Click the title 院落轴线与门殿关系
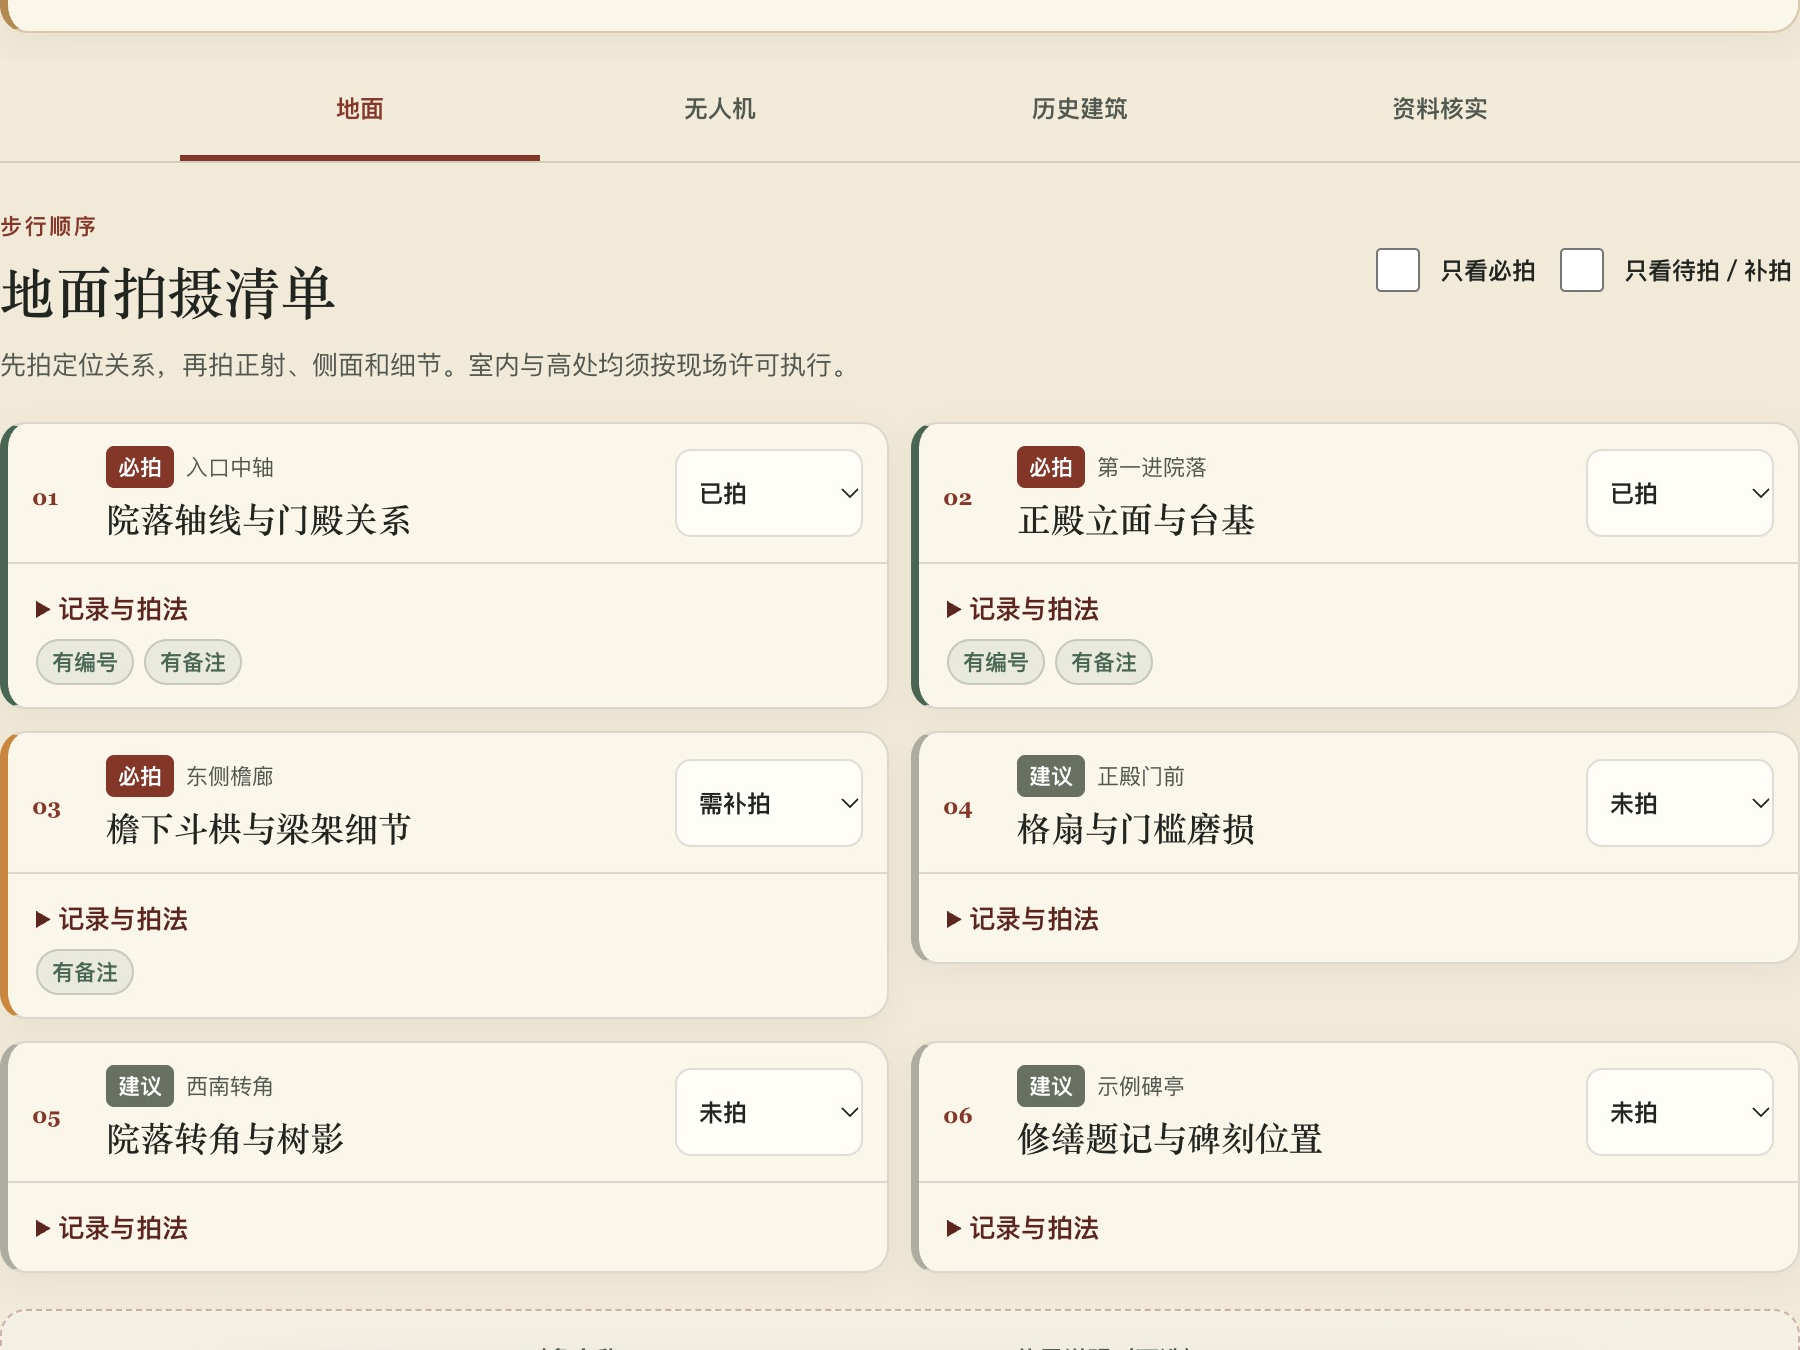Screen dimensions: 1800x1350 (x=259, y=520)
